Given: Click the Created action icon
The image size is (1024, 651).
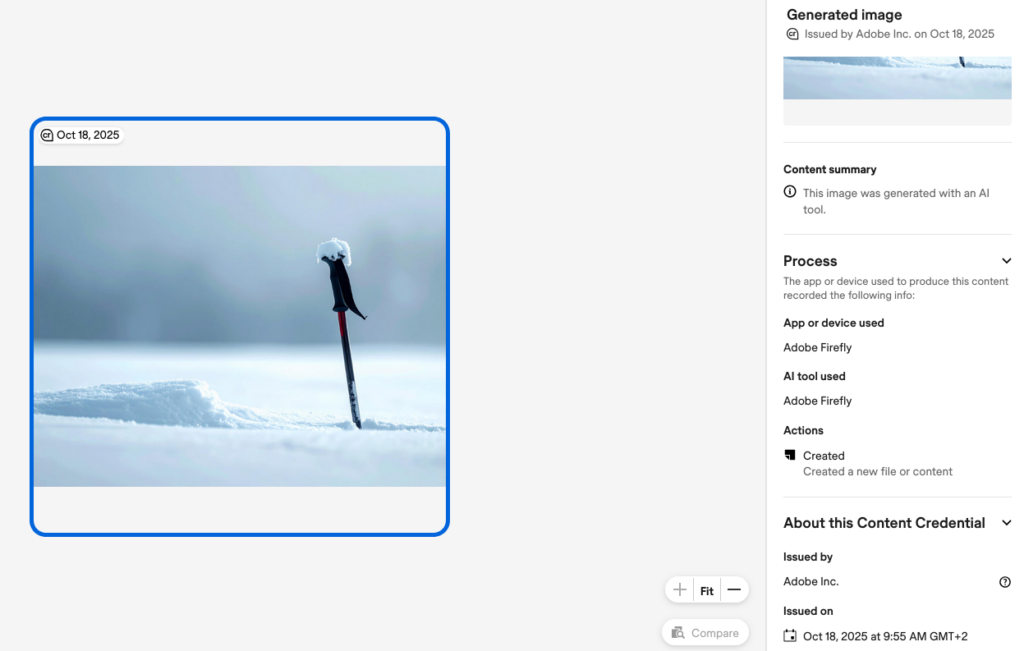Looking at the screenshot, I should coord(790,455).
